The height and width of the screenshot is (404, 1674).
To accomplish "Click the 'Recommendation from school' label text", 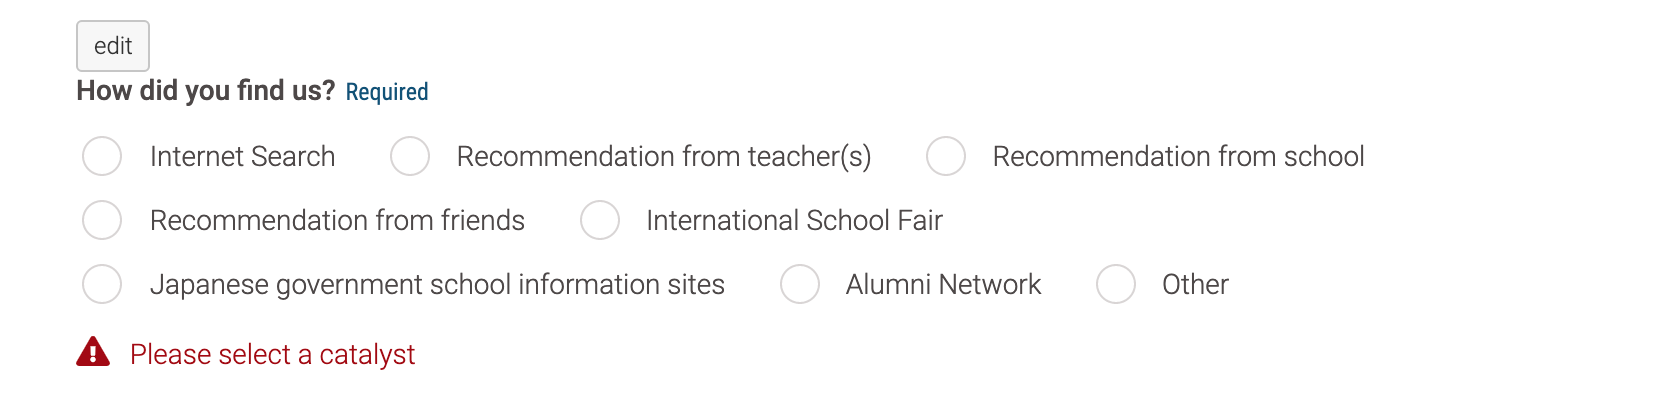I will [1179, 156].
